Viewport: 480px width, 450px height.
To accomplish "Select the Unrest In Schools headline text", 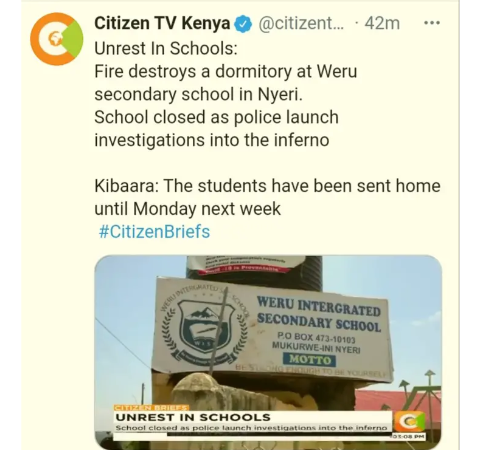I will click(x=166, y=48).
